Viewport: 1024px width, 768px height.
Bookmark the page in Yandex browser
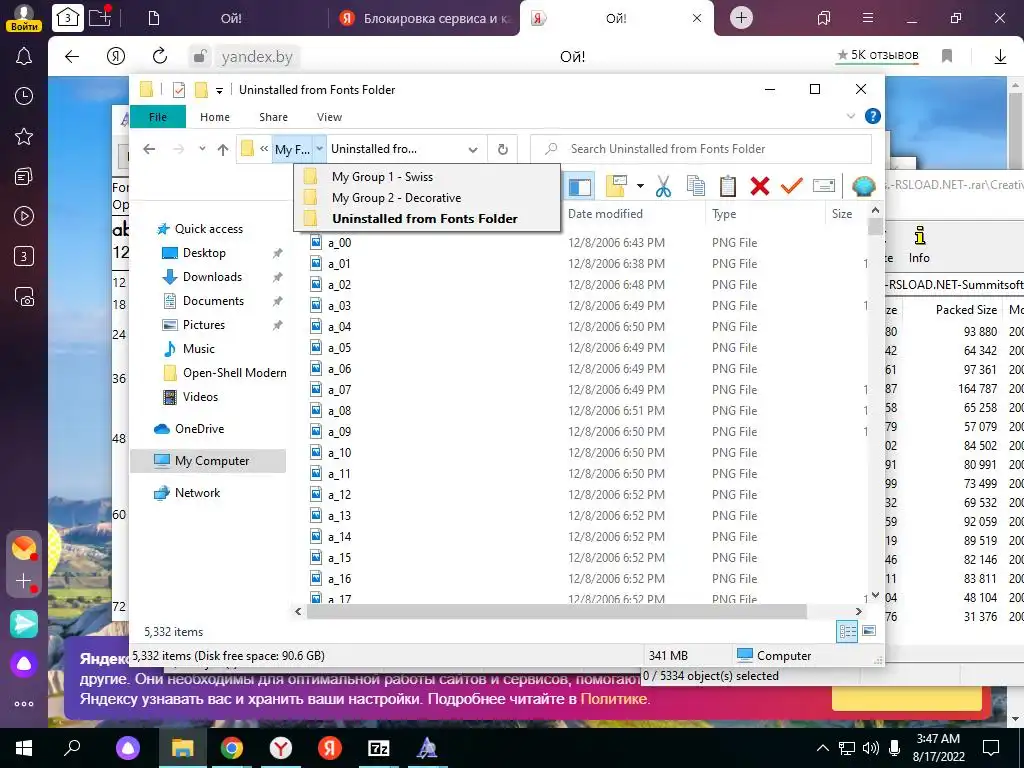pos(947,56)
